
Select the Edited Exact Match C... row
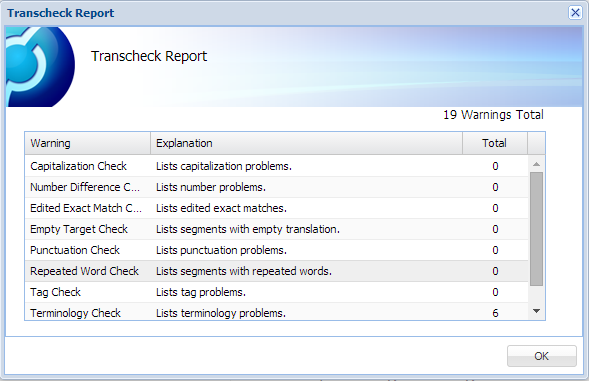276,208
